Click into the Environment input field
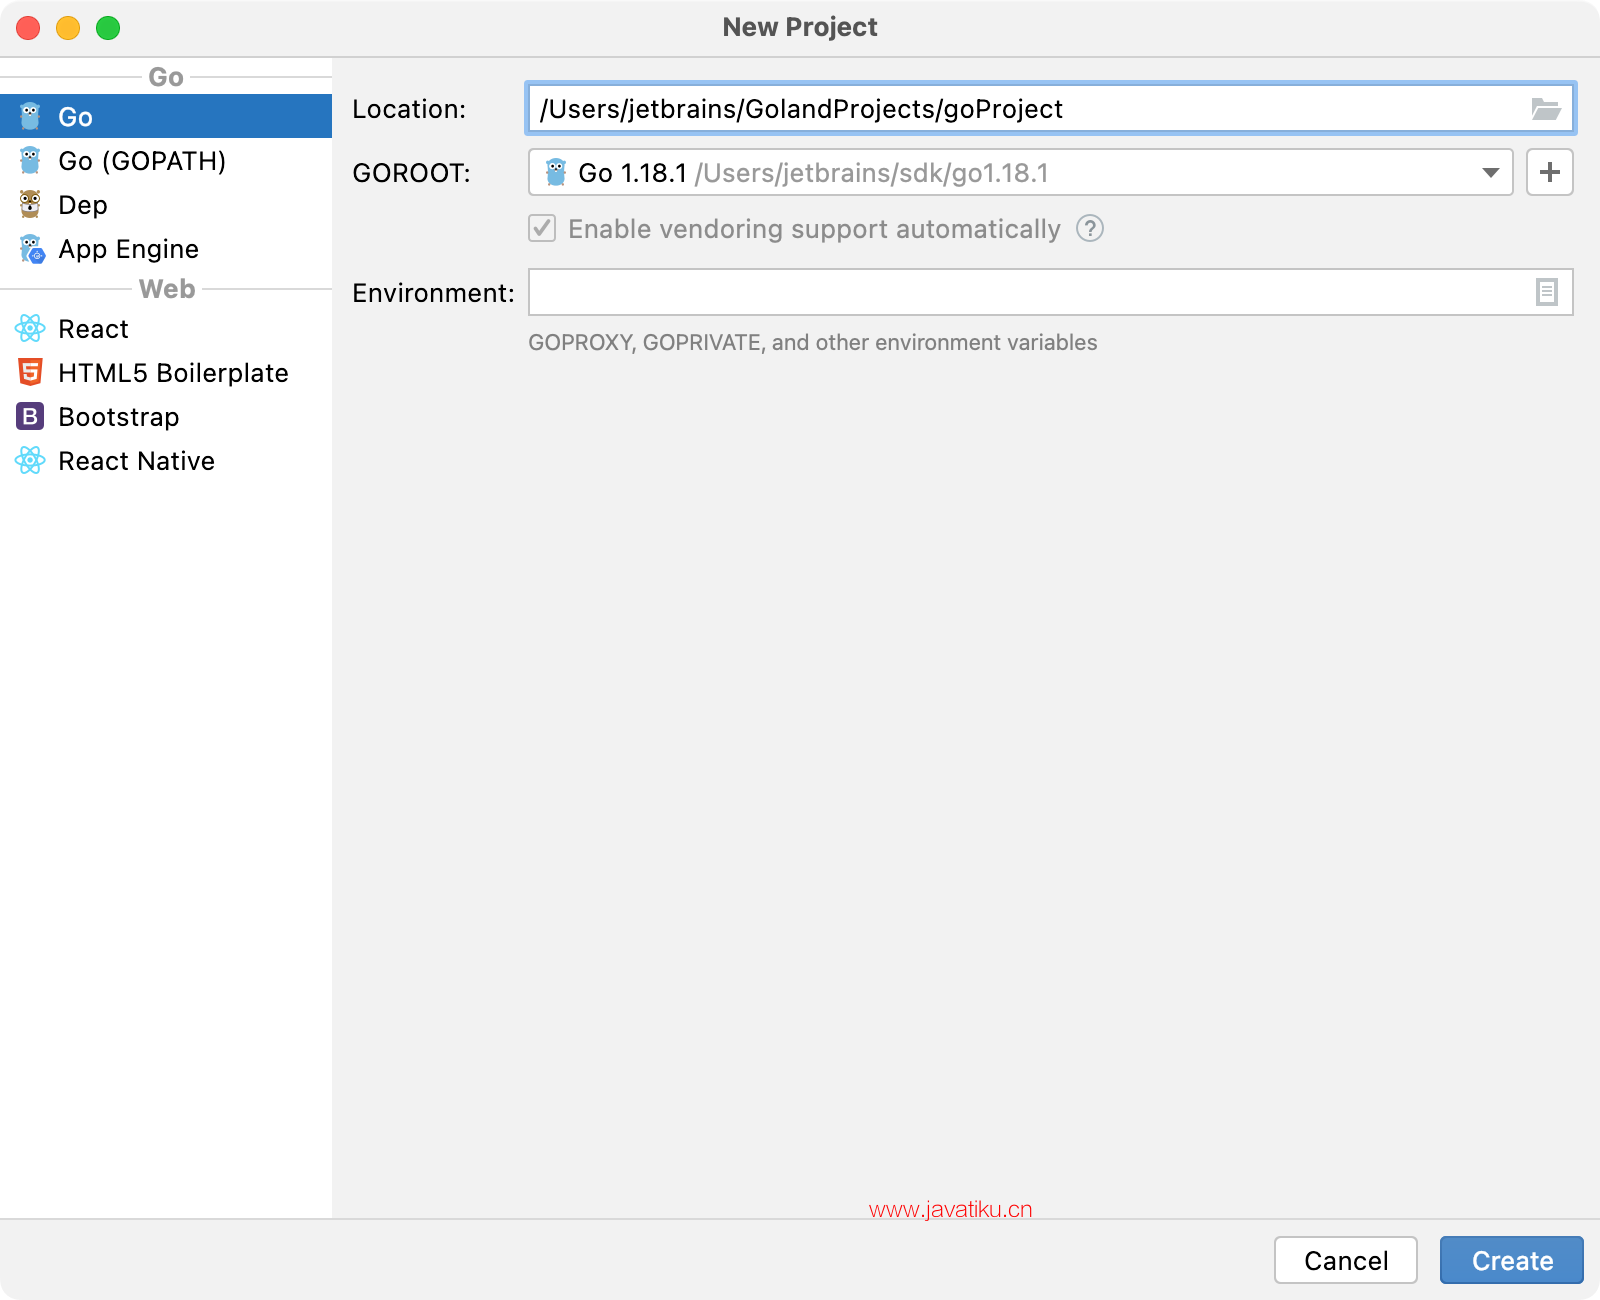Viewport: 1600px width, 1300px height. coord(1030,292)
